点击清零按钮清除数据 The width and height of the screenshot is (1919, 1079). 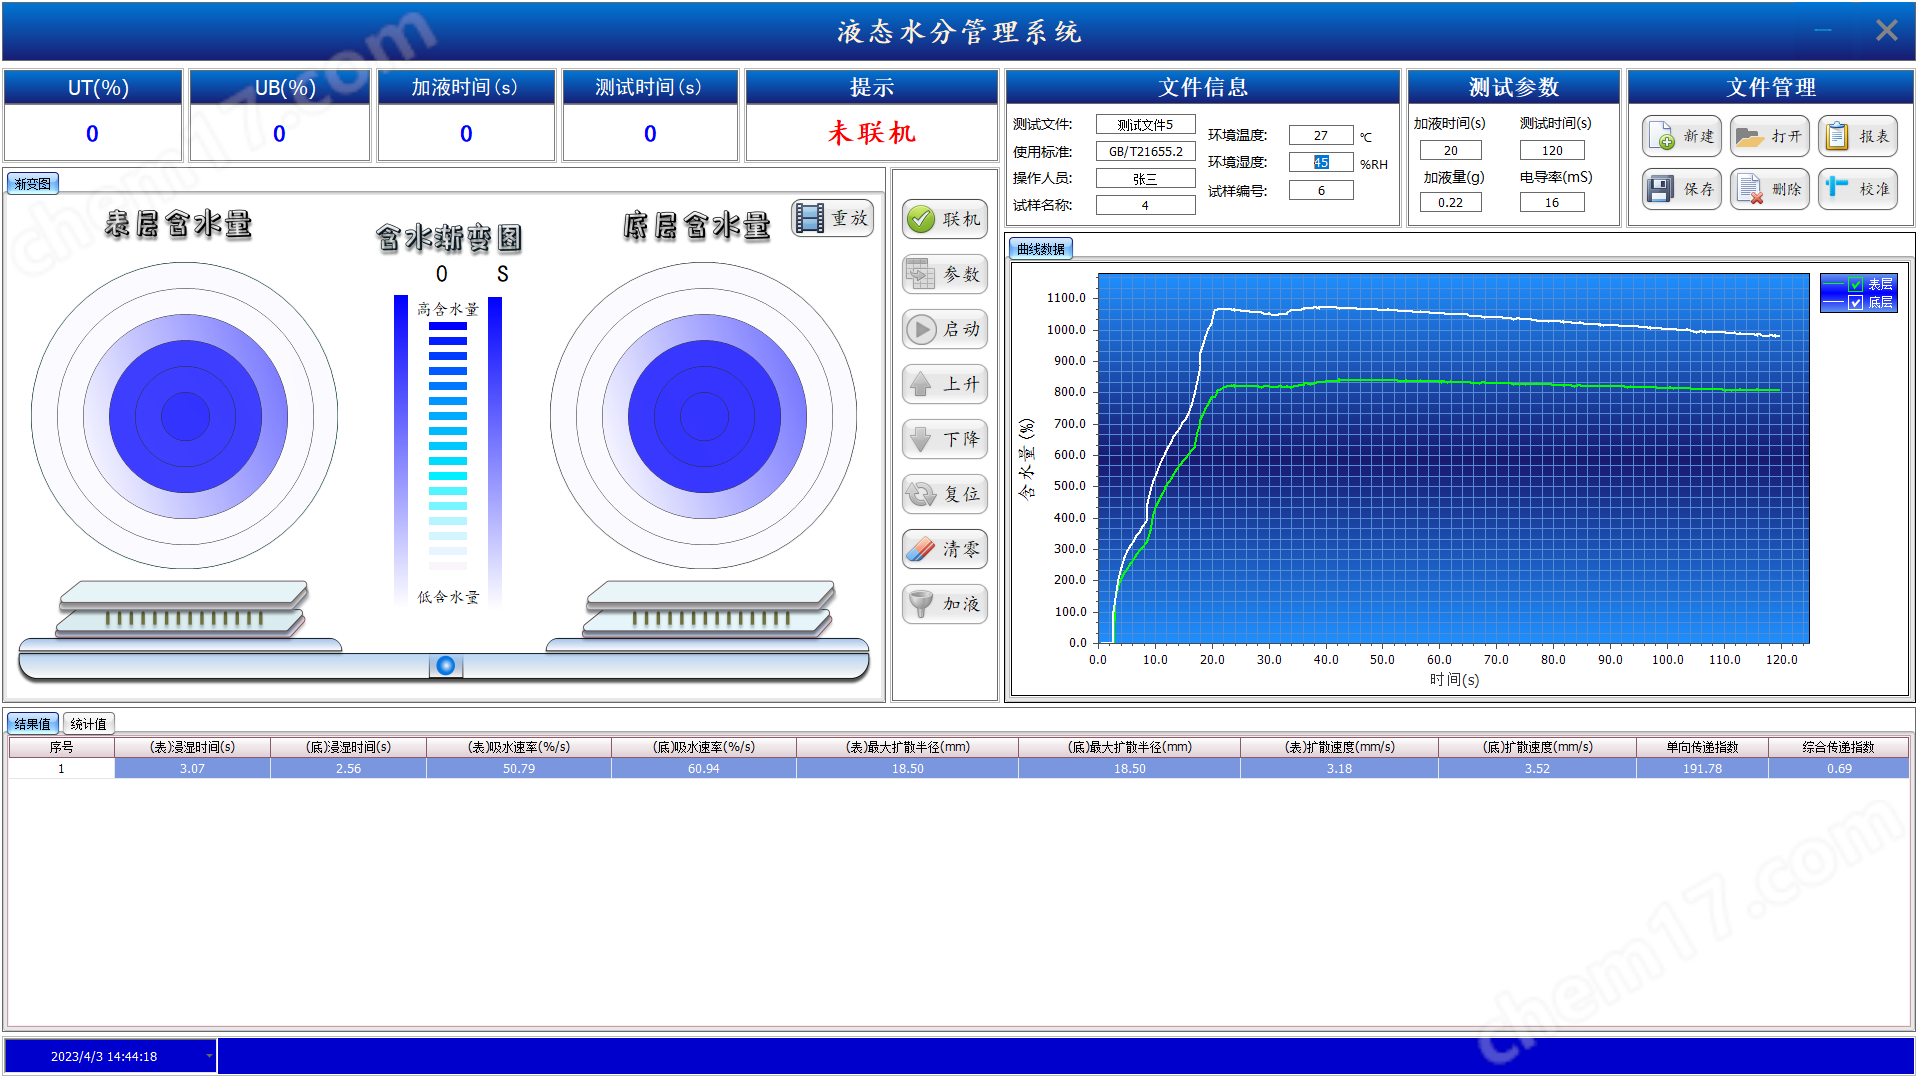943,548
